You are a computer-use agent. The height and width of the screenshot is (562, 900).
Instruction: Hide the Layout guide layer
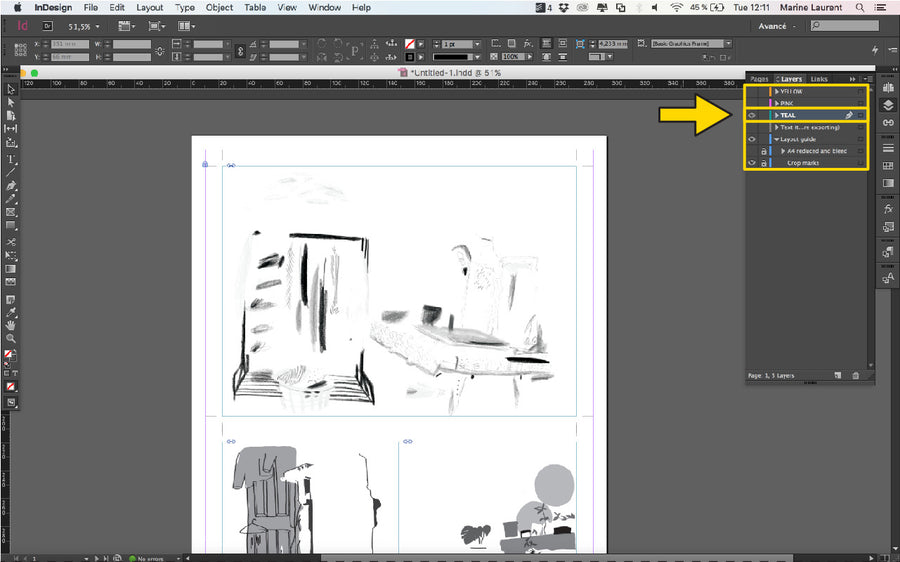[x=751, y=139]
